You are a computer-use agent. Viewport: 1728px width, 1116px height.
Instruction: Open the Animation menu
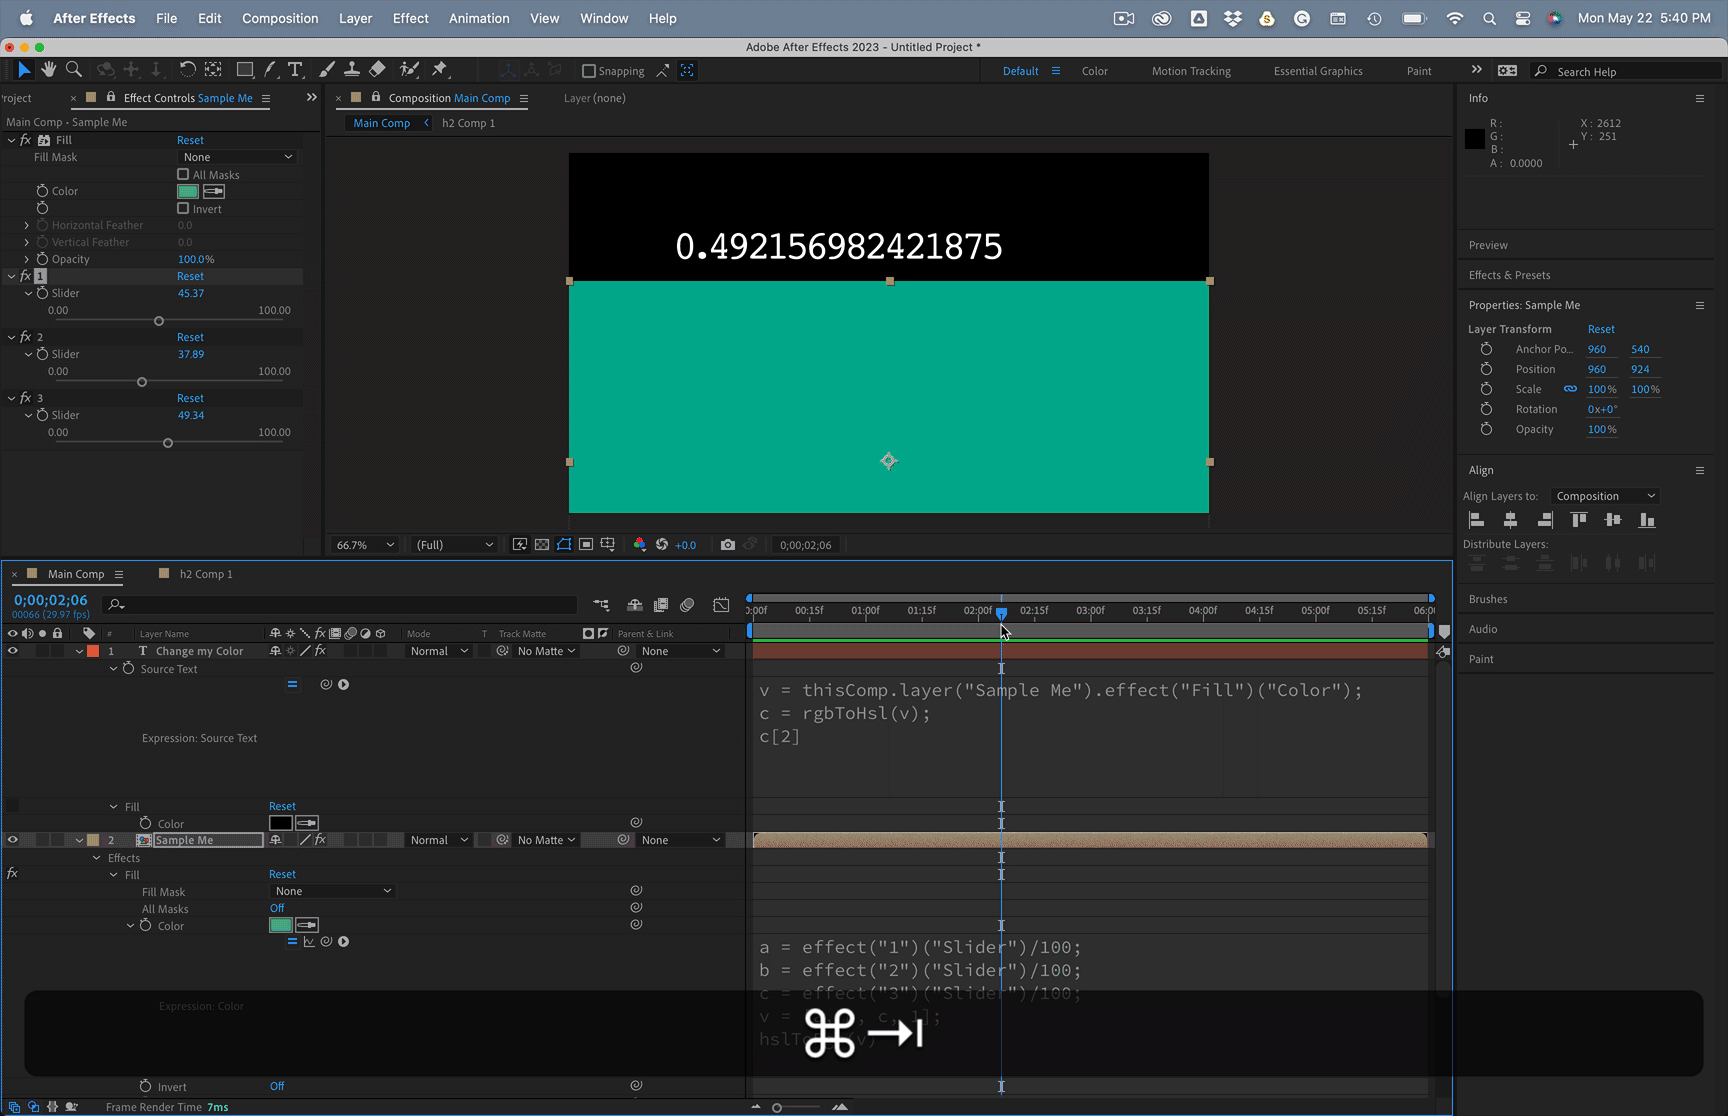click(479, 18)
